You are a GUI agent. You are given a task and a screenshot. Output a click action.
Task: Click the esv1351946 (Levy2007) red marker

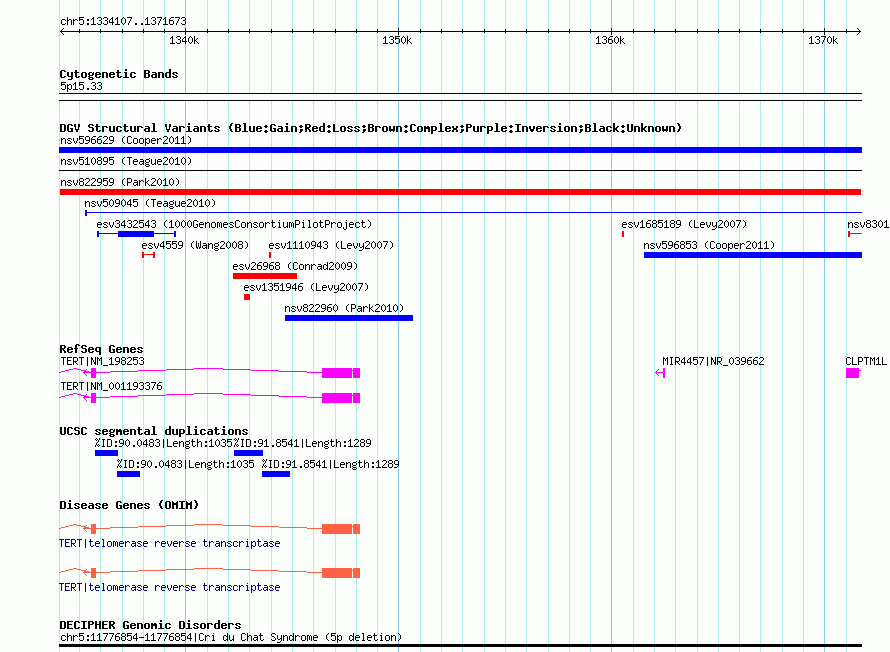click(x=247, y=297)
